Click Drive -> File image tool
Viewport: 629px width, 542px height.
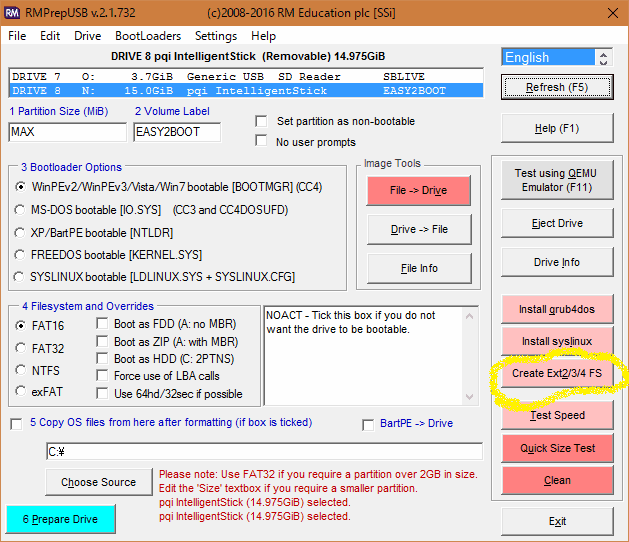point(419,229)
